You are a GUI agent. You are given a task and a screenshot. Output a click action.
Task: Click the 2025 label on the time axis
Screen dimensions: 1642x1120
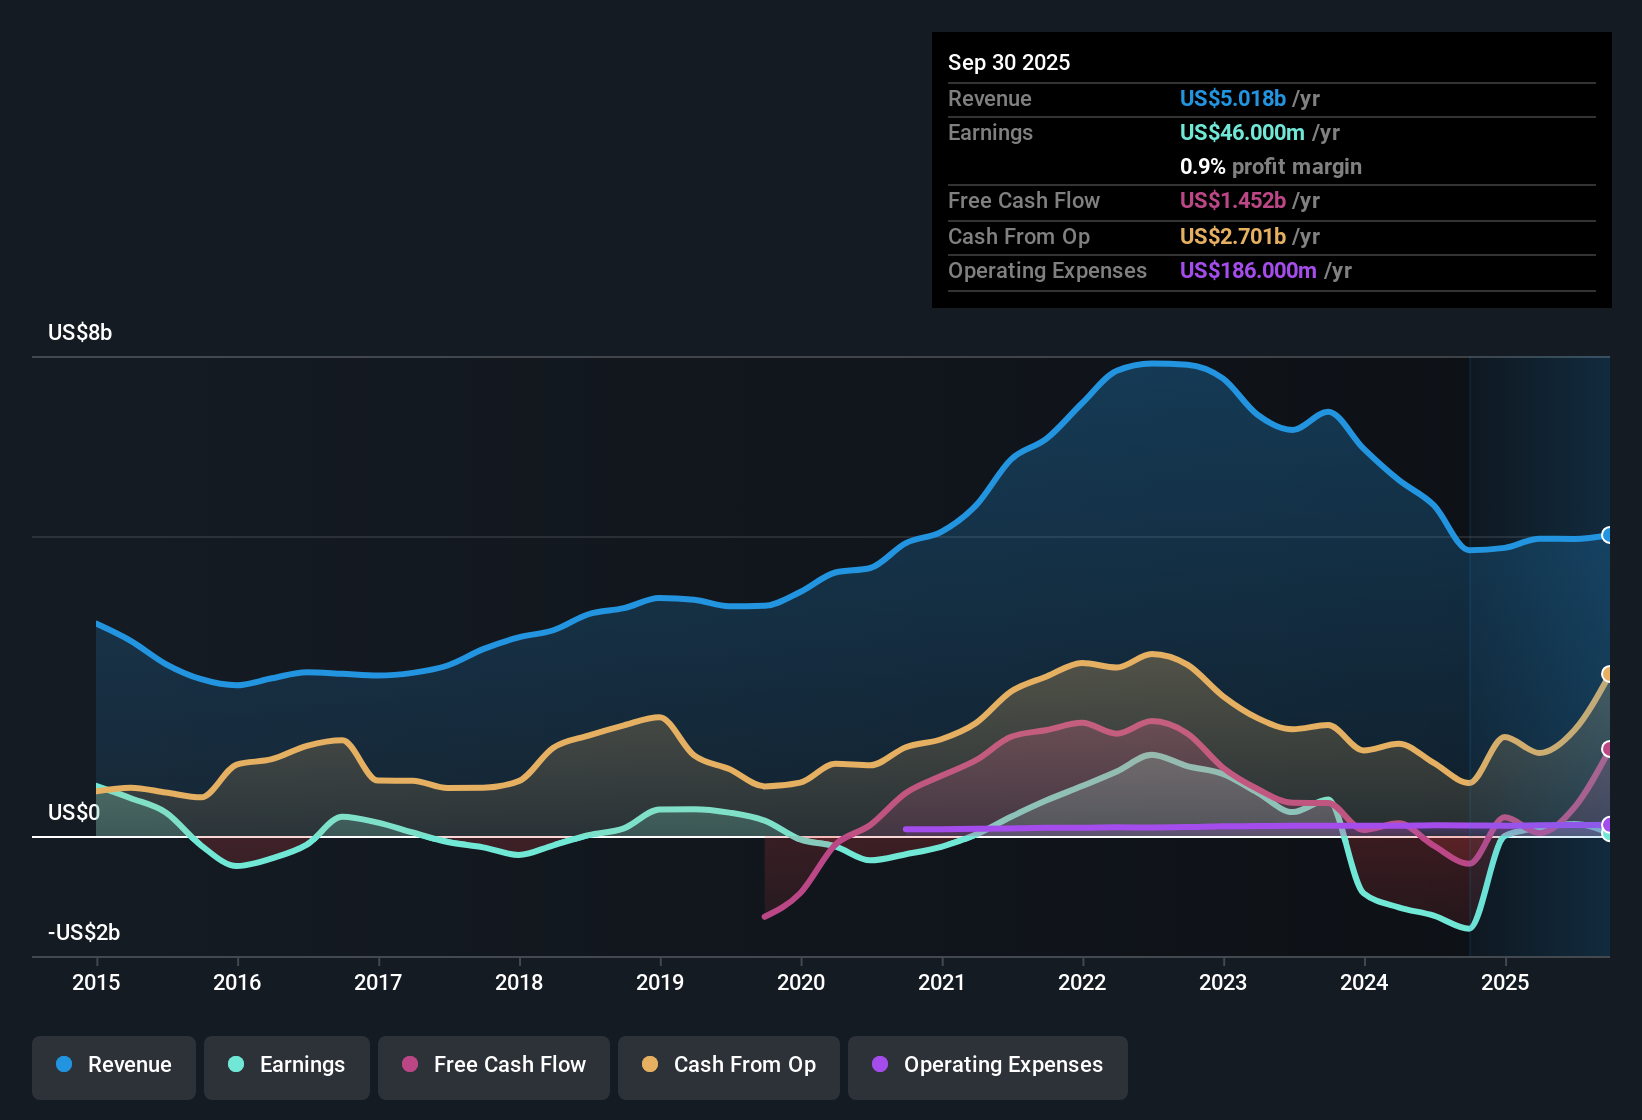click(1505, 983)
